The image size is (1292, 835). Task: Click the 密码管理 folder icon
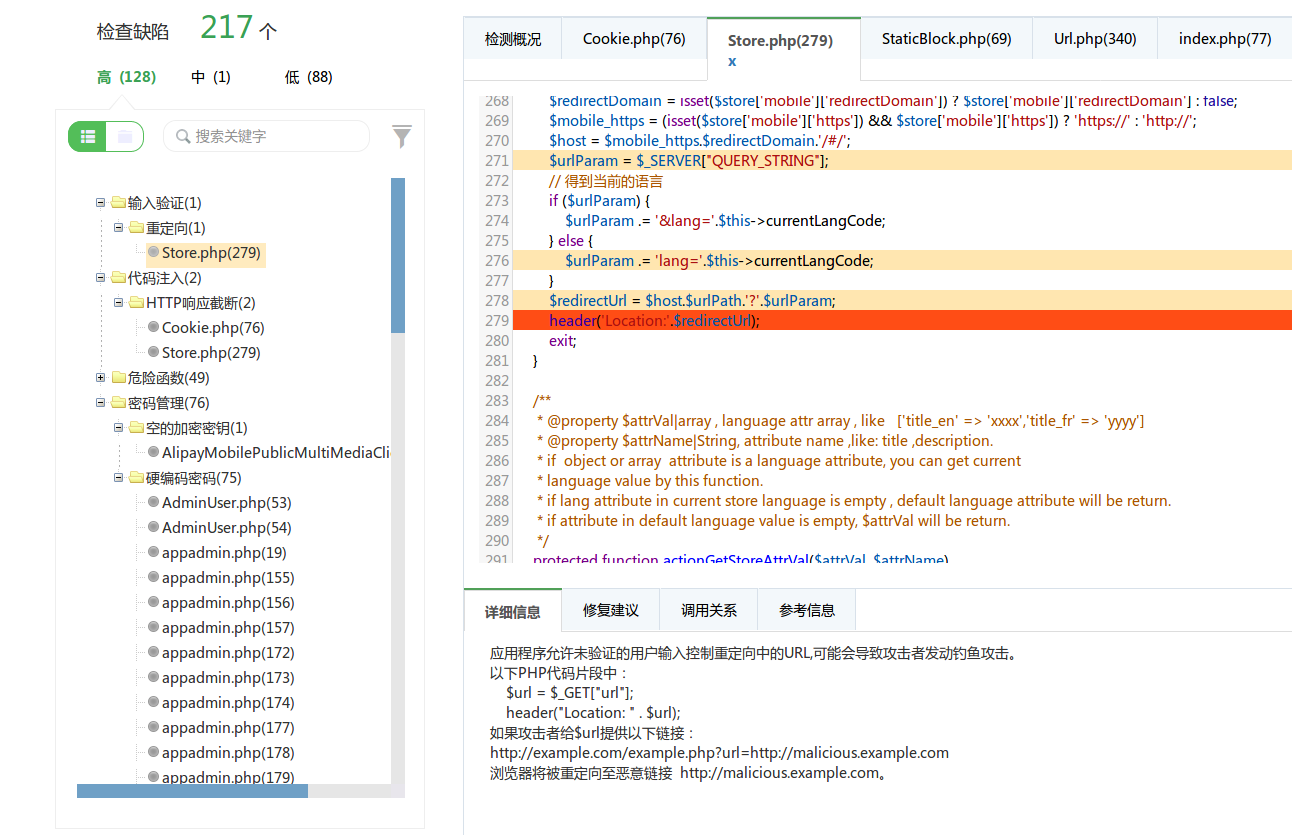click(118, 403)
